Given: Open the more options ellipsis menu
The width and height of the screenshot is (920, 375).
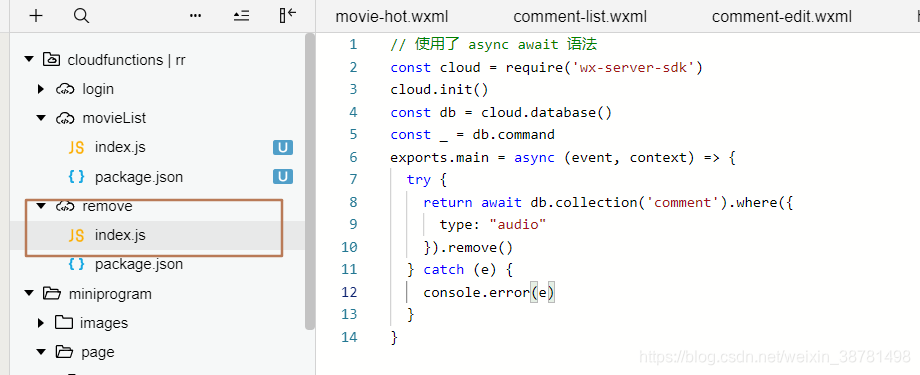Looking at the screenshot, I should 196,16.
